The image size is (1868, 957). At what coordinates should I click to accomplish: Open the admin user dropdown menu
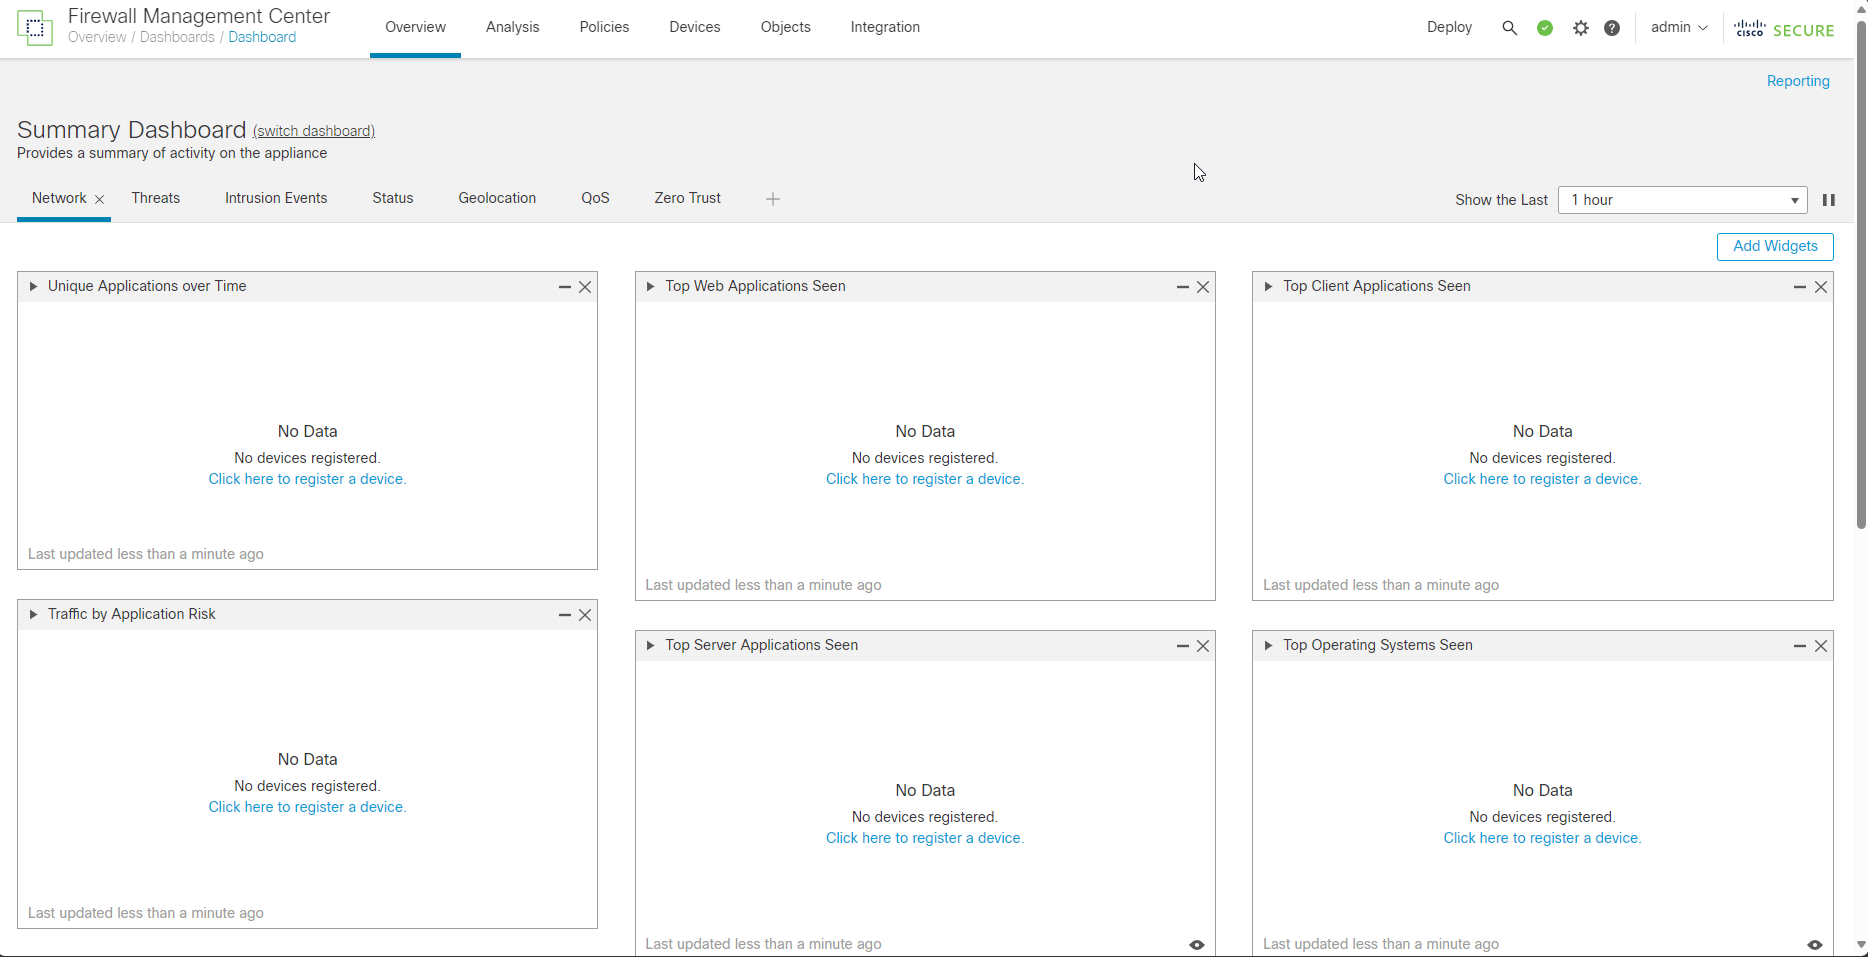click(1679, 28)
